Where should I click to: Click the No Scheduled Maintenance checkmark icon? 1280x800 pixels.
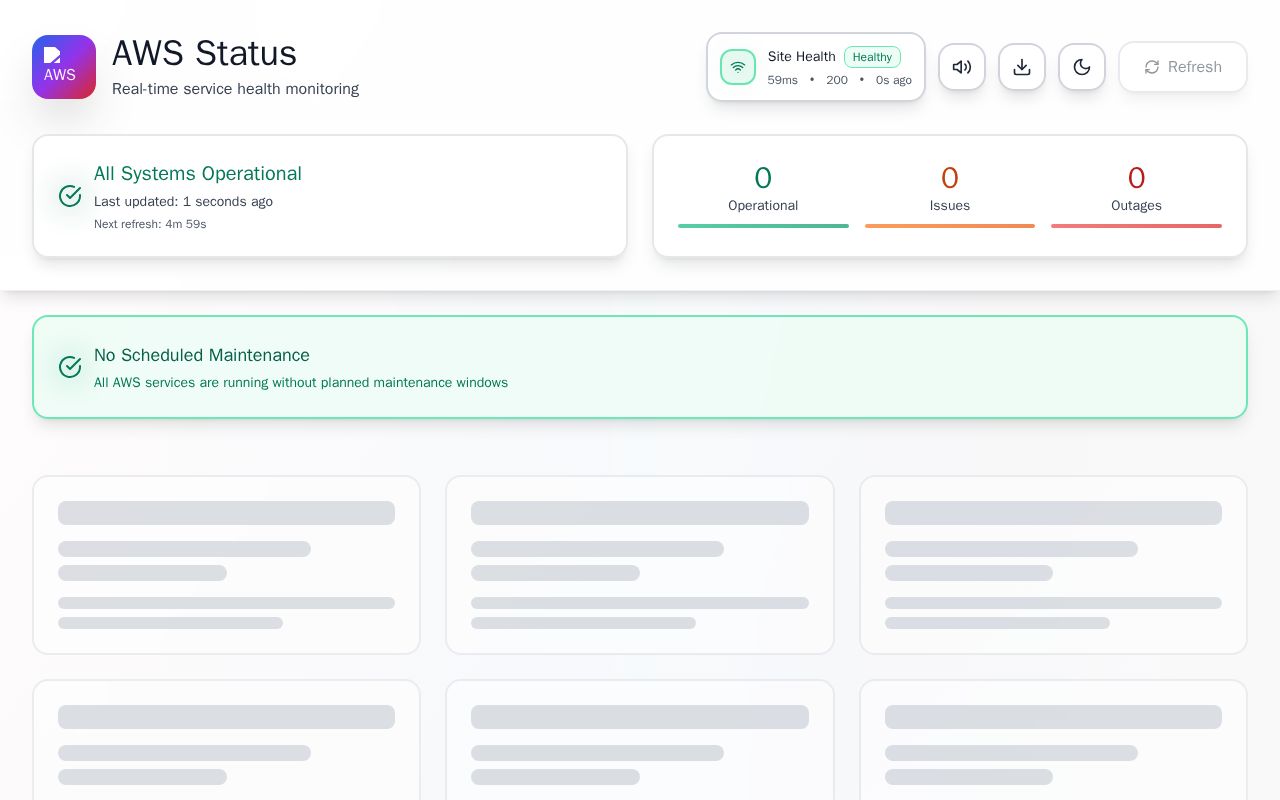tap(70, 367)
